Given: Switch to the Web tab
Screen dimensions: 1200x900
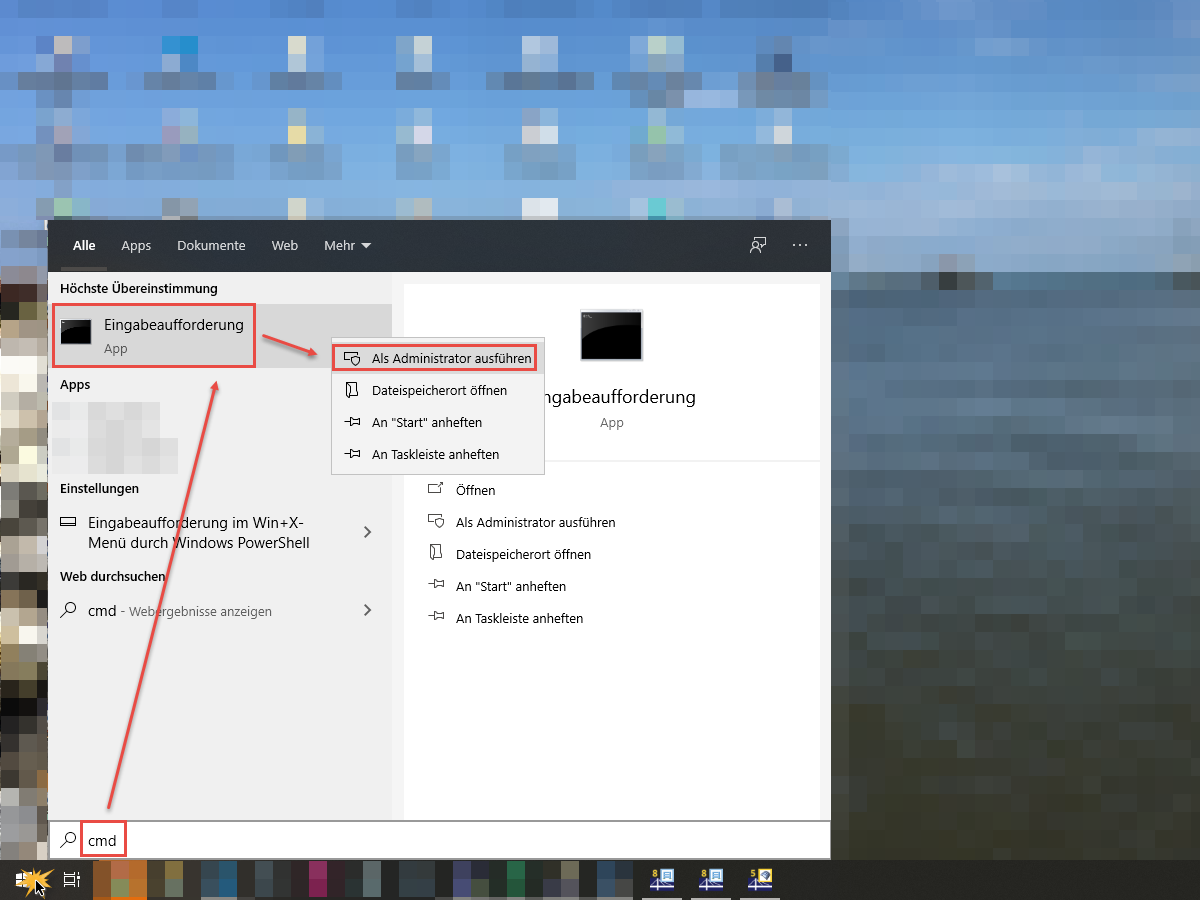Looking at the screenshot, I should click(284, 245).
